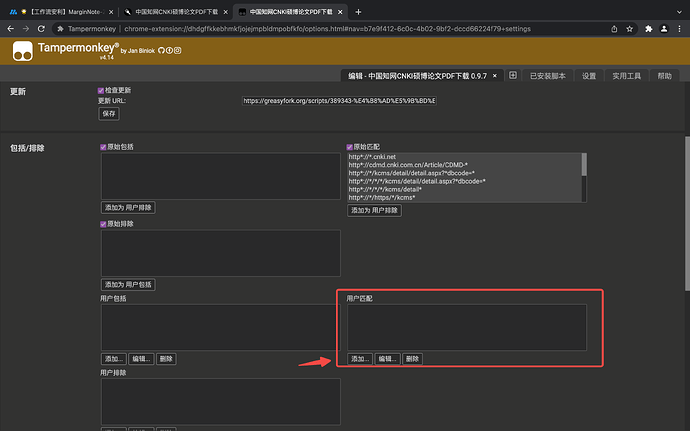Viewport: 690px width, 431px height.
Task: Open Jan Biniok's GitHub icon link
Action: tap(161, 51)
